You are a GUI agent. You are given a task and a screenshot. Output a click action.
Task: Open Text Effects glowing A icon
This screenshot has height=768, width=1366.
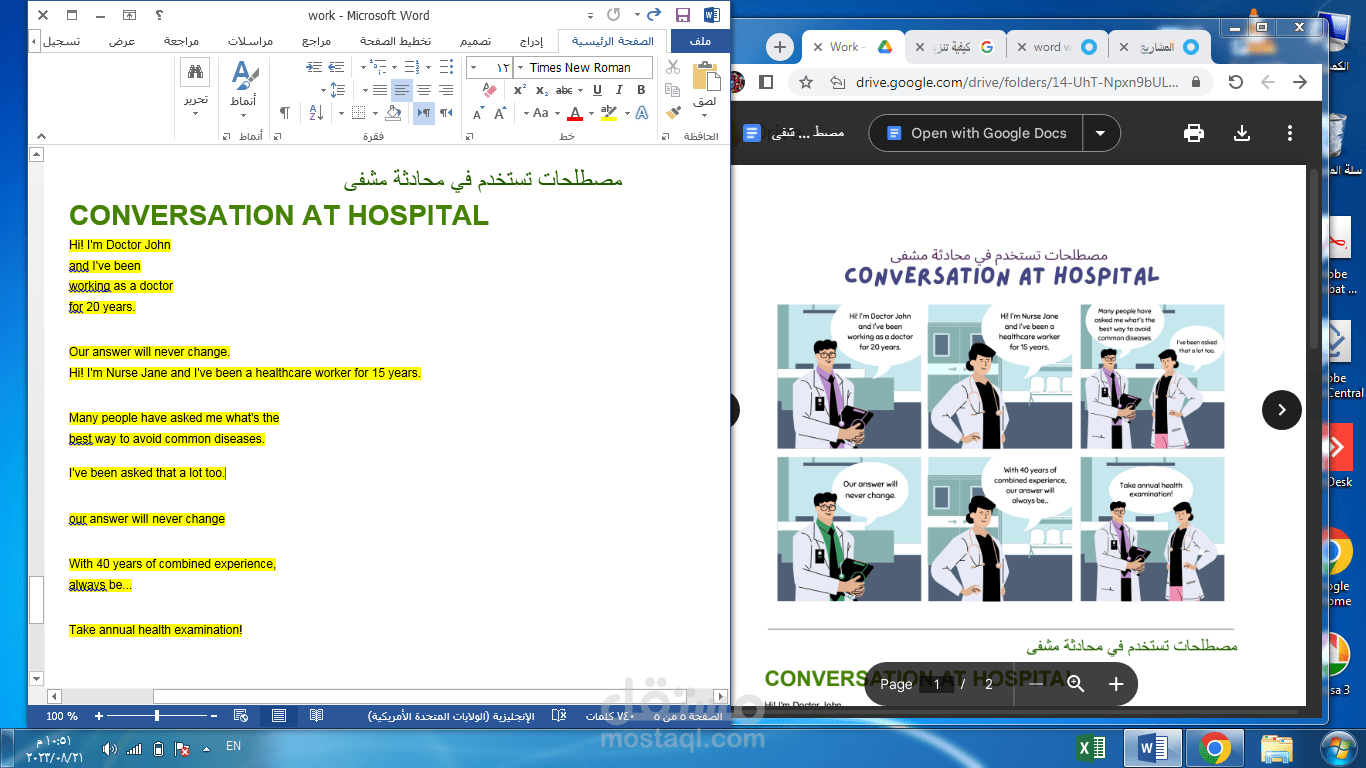[642, 113]
